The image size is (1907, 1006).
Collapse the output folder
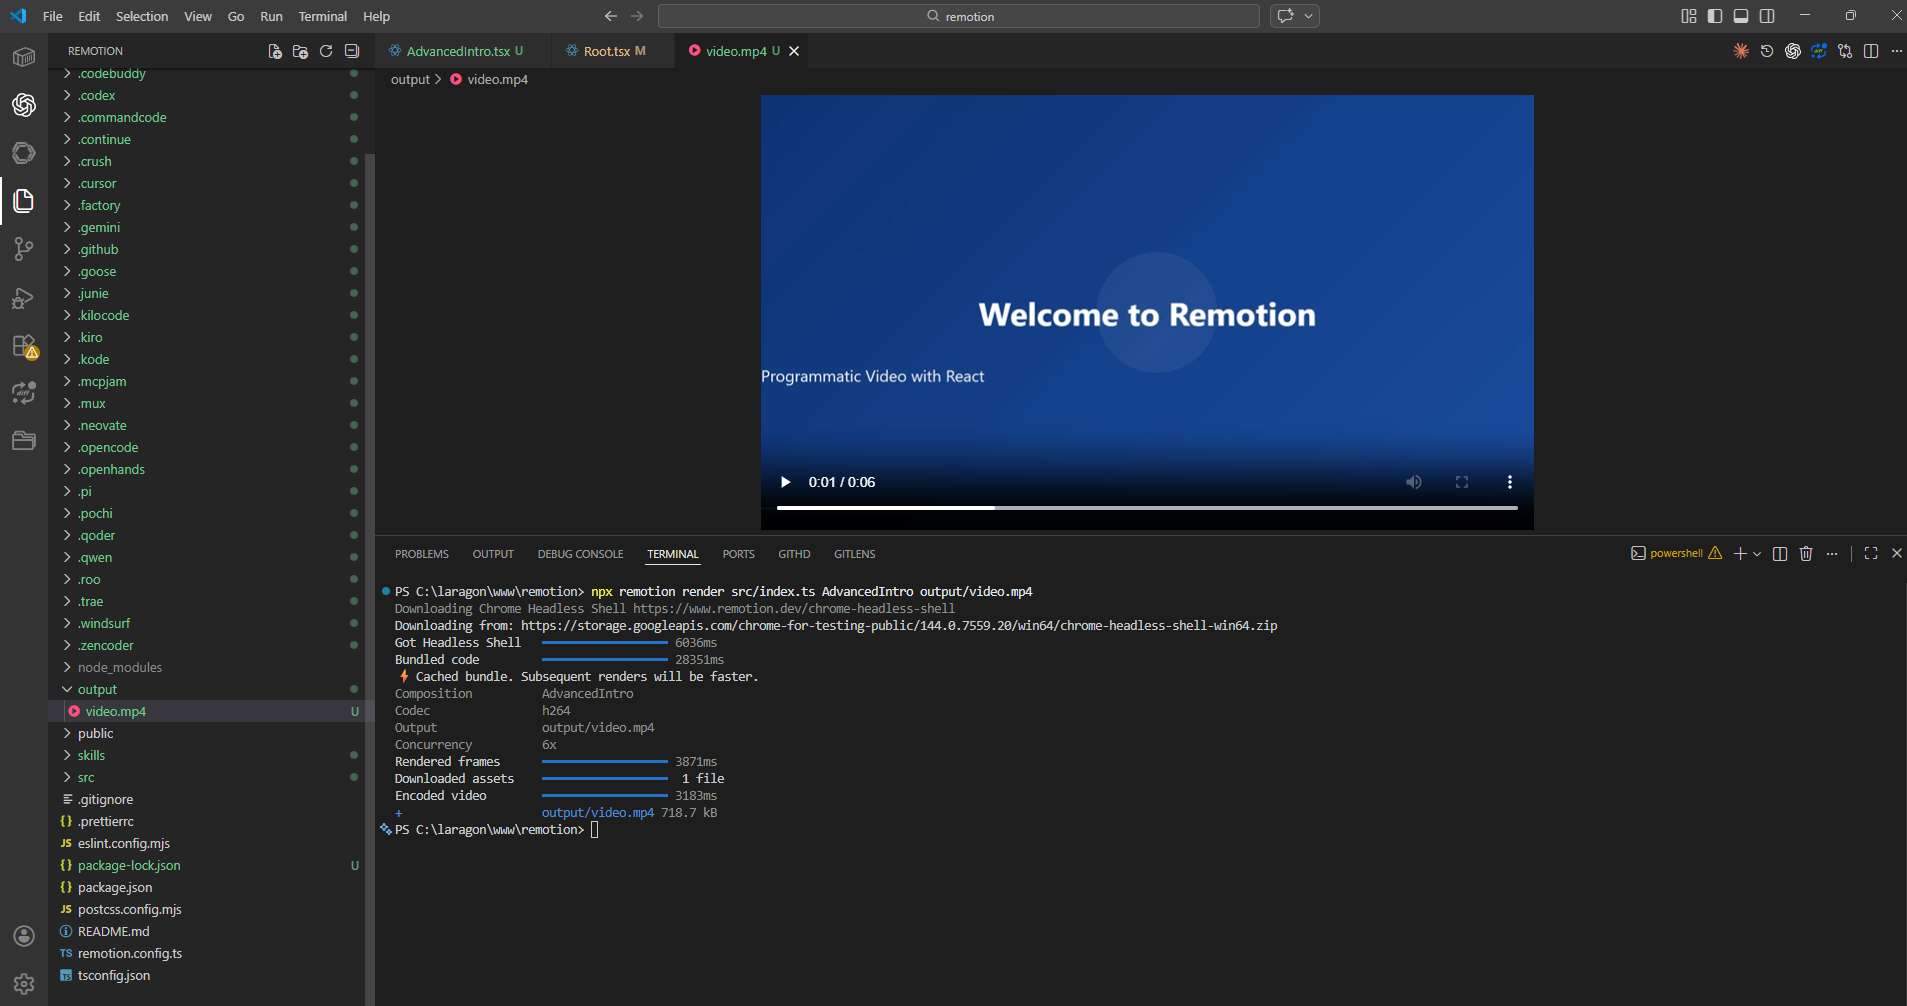pos(97,689)
